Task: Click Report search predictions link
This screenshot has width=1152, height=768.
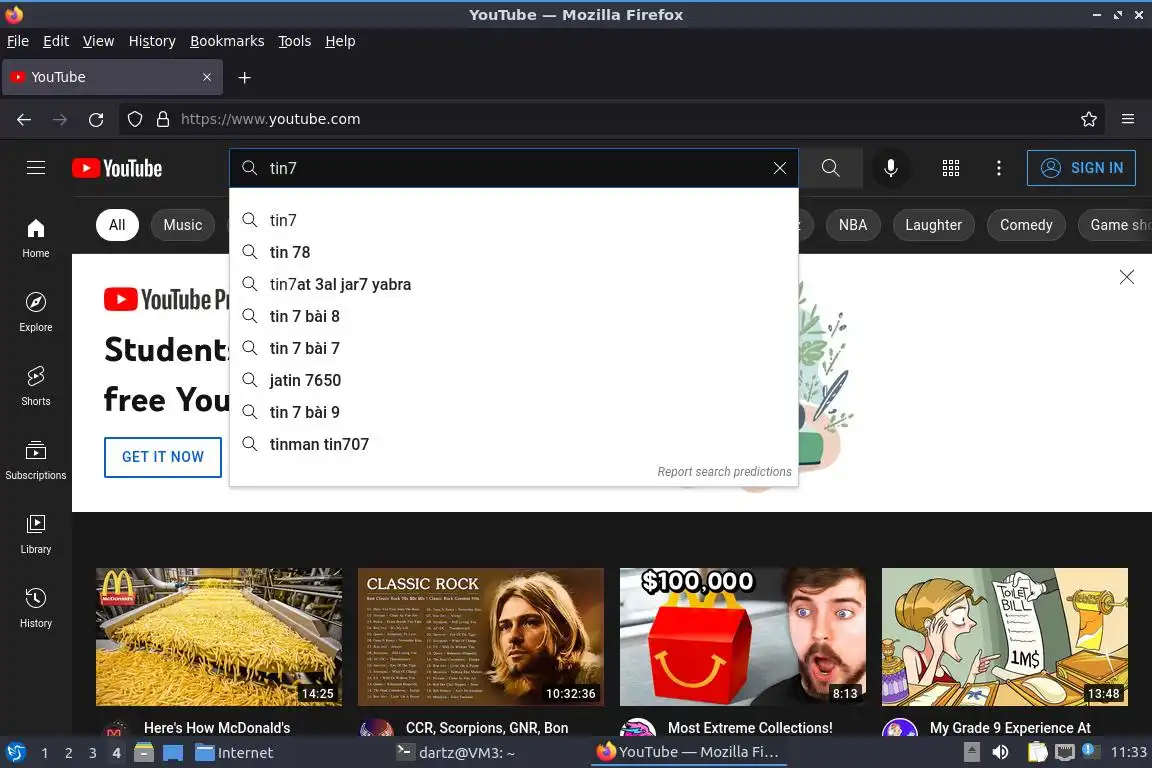Action: pyautogui.click(x=724, y=472)
